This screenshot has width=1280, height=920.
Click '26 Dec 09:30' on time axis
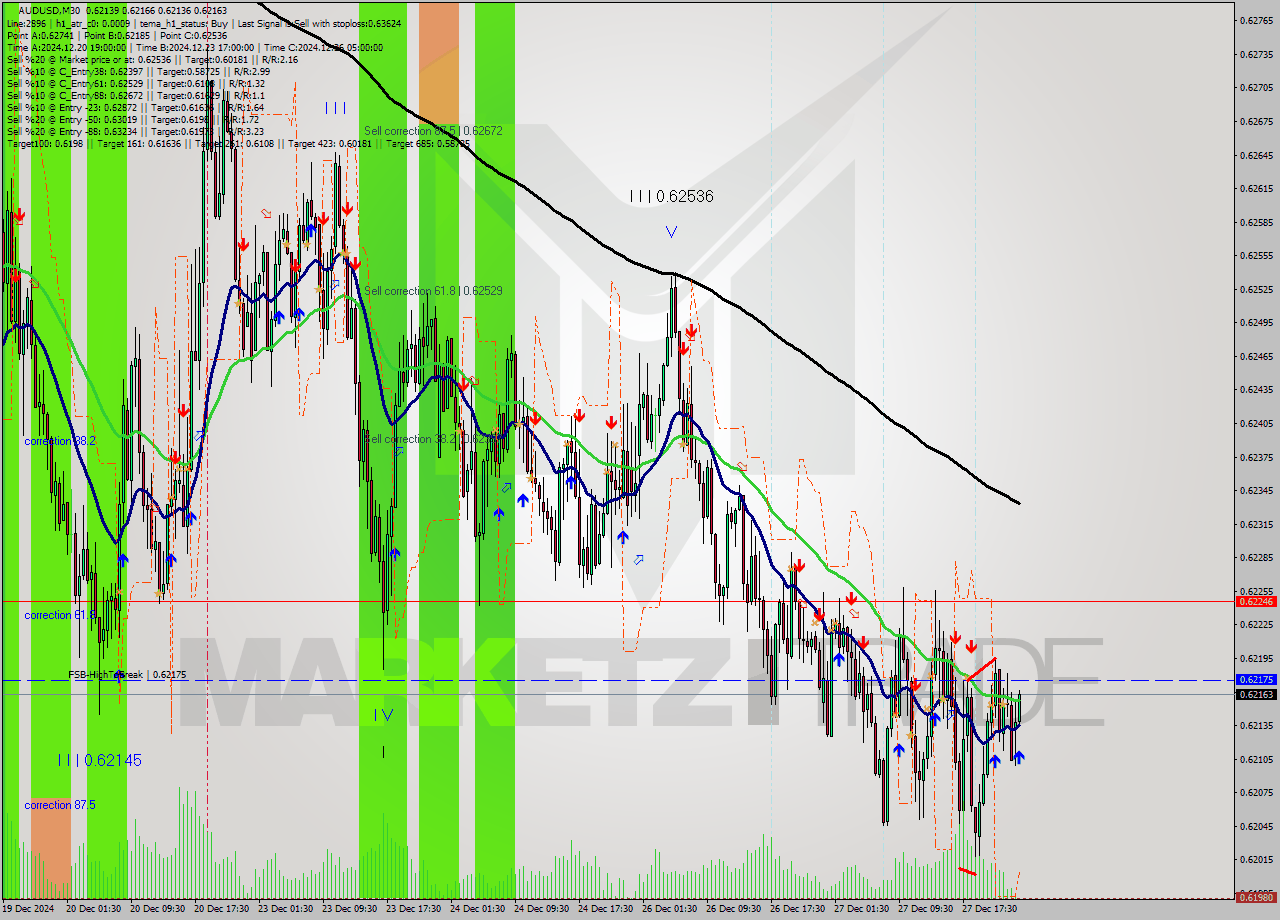point(733,909)
